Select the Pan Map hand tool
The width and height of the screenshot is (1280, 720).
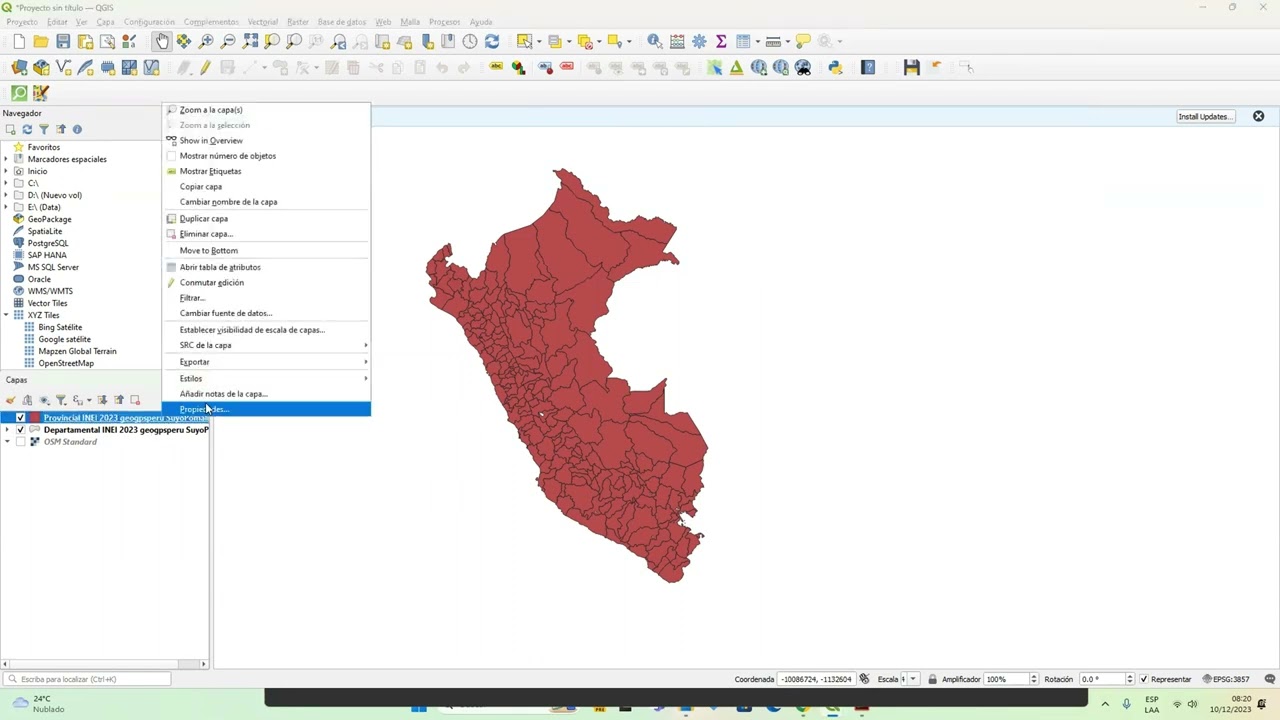pyautogui.click(x=162, y=41)
